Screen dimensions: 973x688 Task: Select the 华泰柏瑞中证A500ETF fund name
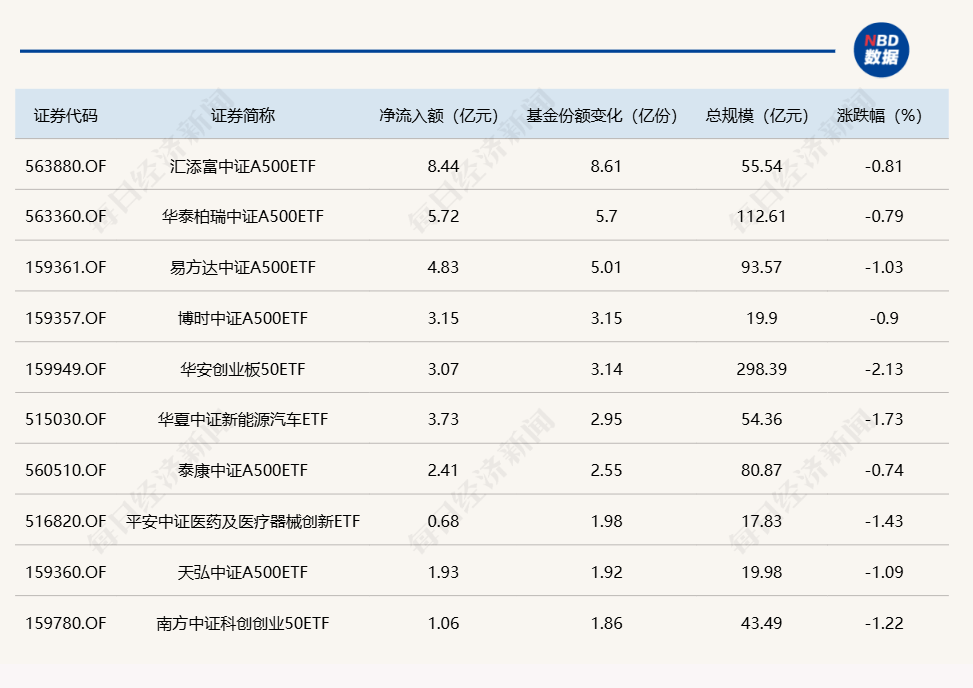244,216
